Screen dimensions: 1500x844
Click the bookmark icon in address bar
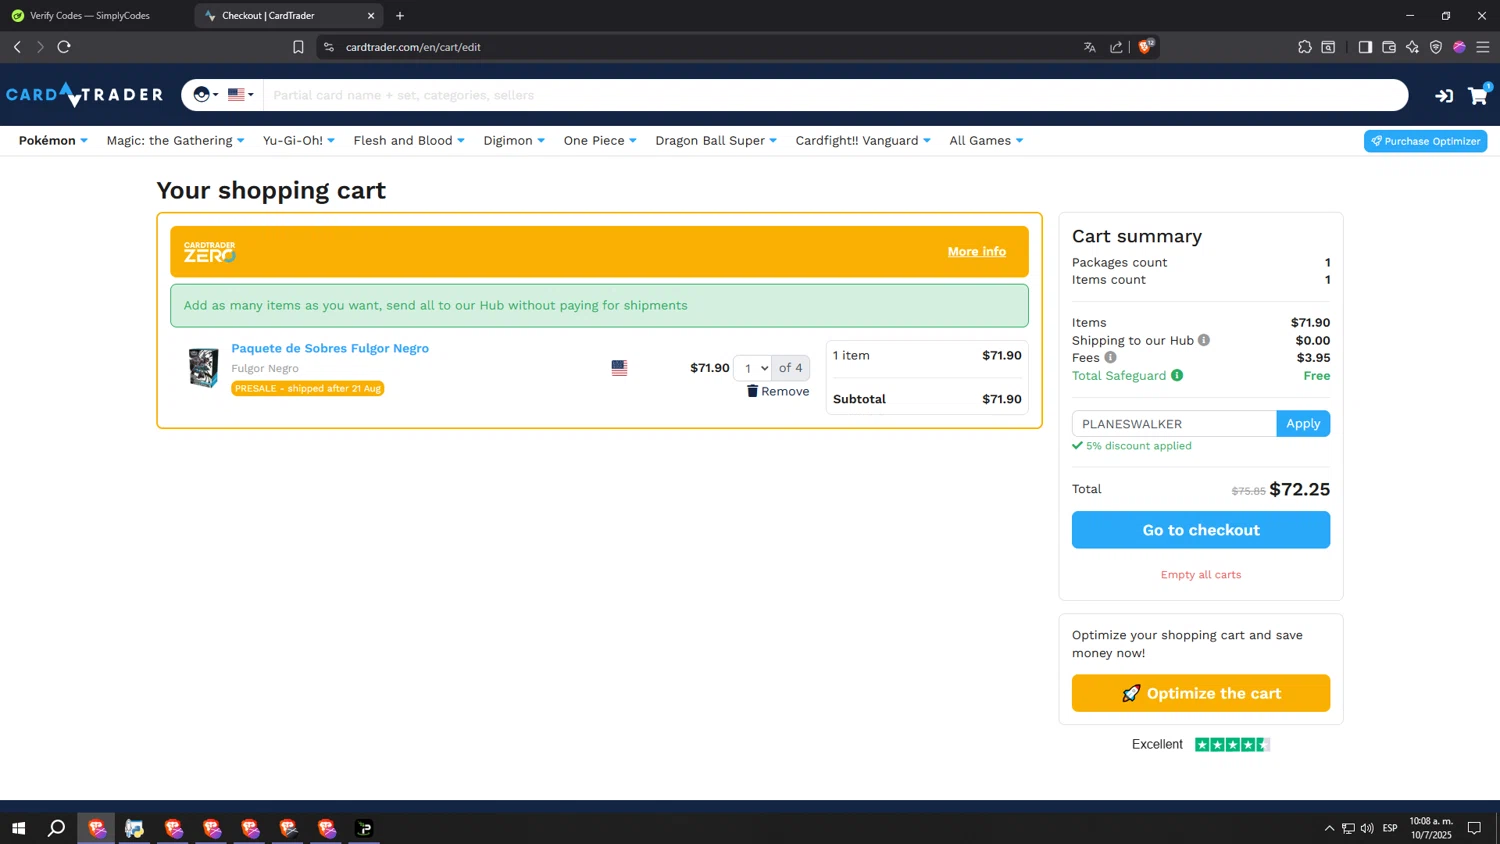298,47
